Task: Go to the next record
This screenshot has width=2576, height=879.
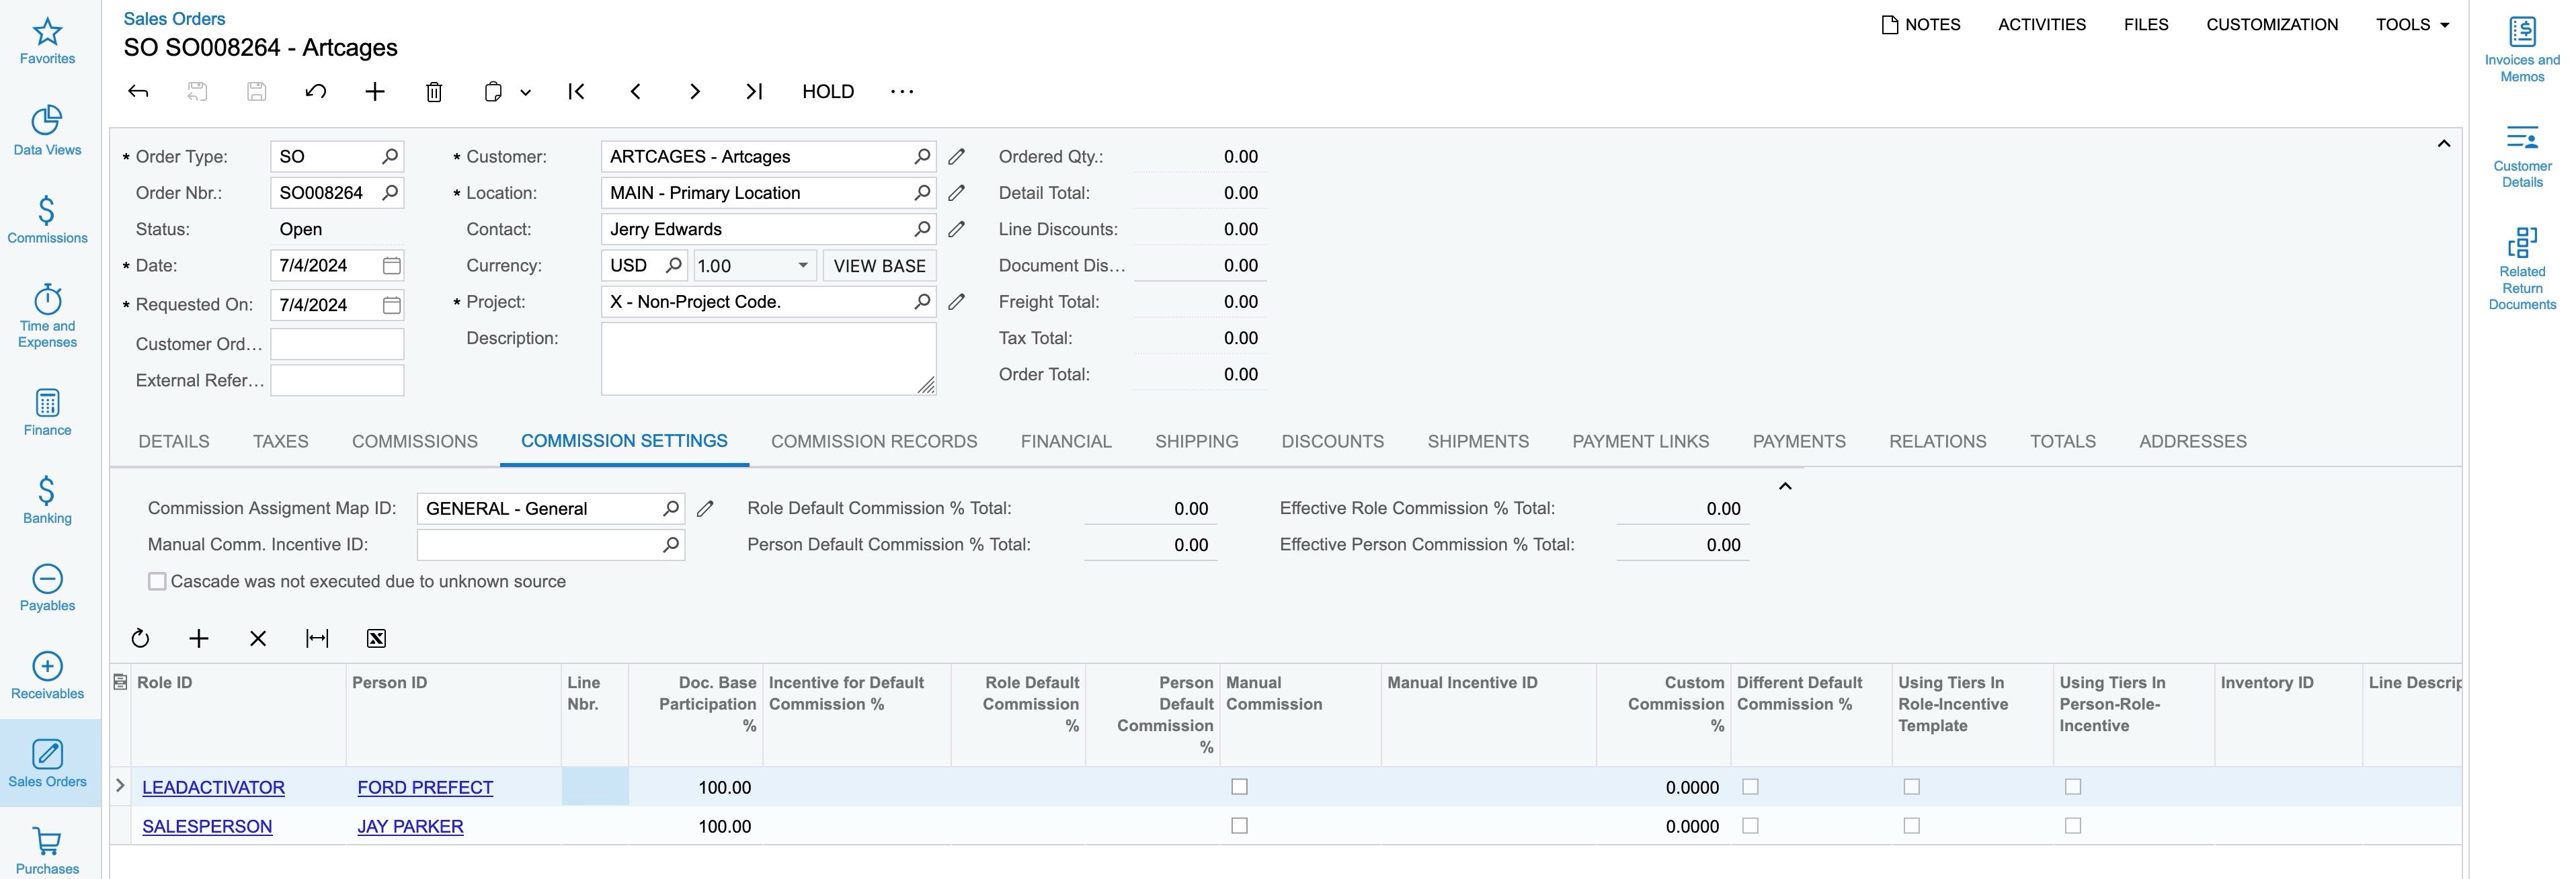Action: [695, 92]
